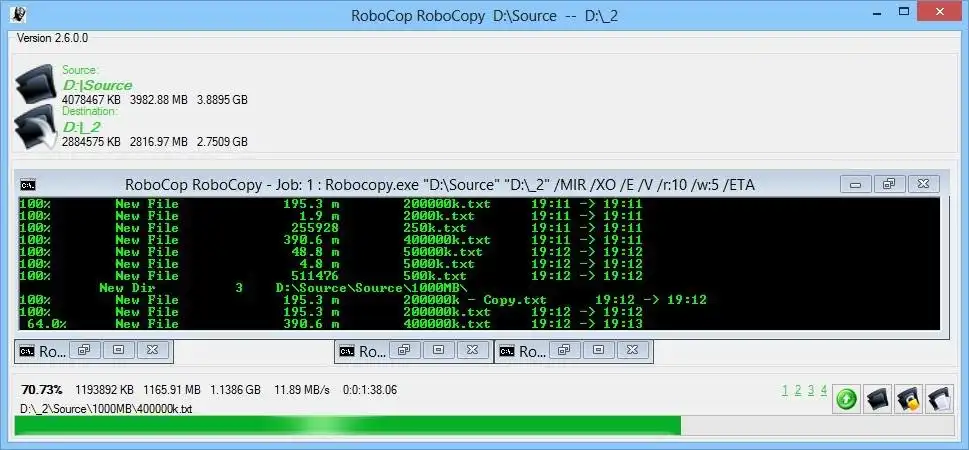Click the console line for 250k.txt
The width and height of the screenshot is (969, 450).
[x=331, y=228]
